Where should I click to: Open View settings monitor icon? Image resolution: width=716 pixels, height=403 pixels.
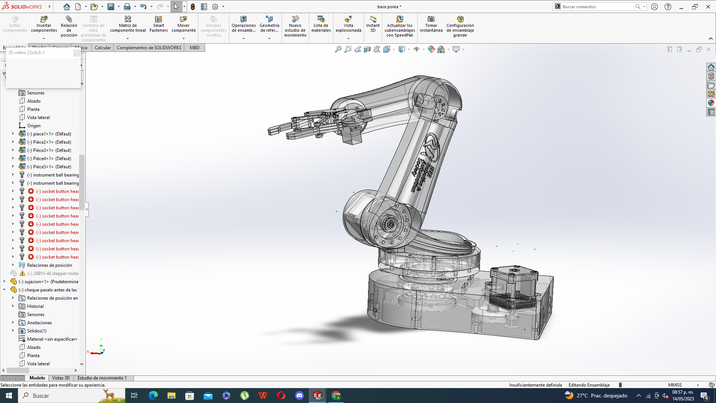point(456,49)
